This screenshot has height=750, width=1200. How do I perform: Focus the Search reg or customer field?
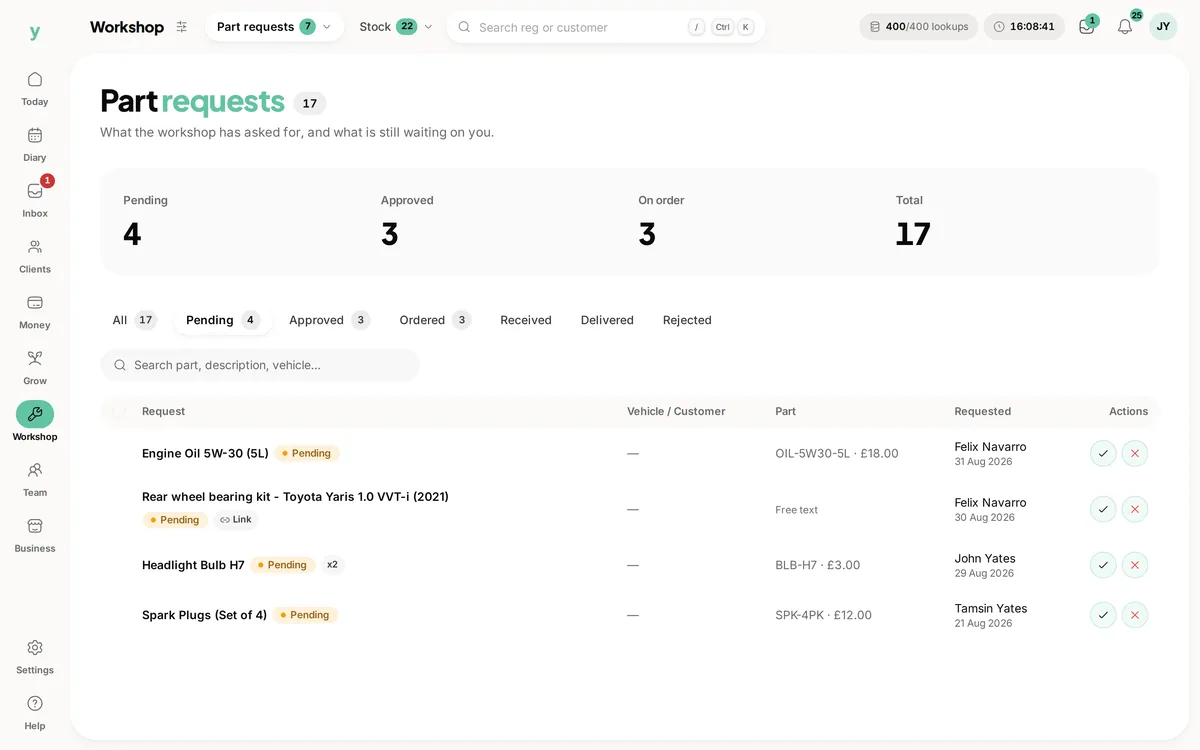pyautogui.click(x=606, y=27)
